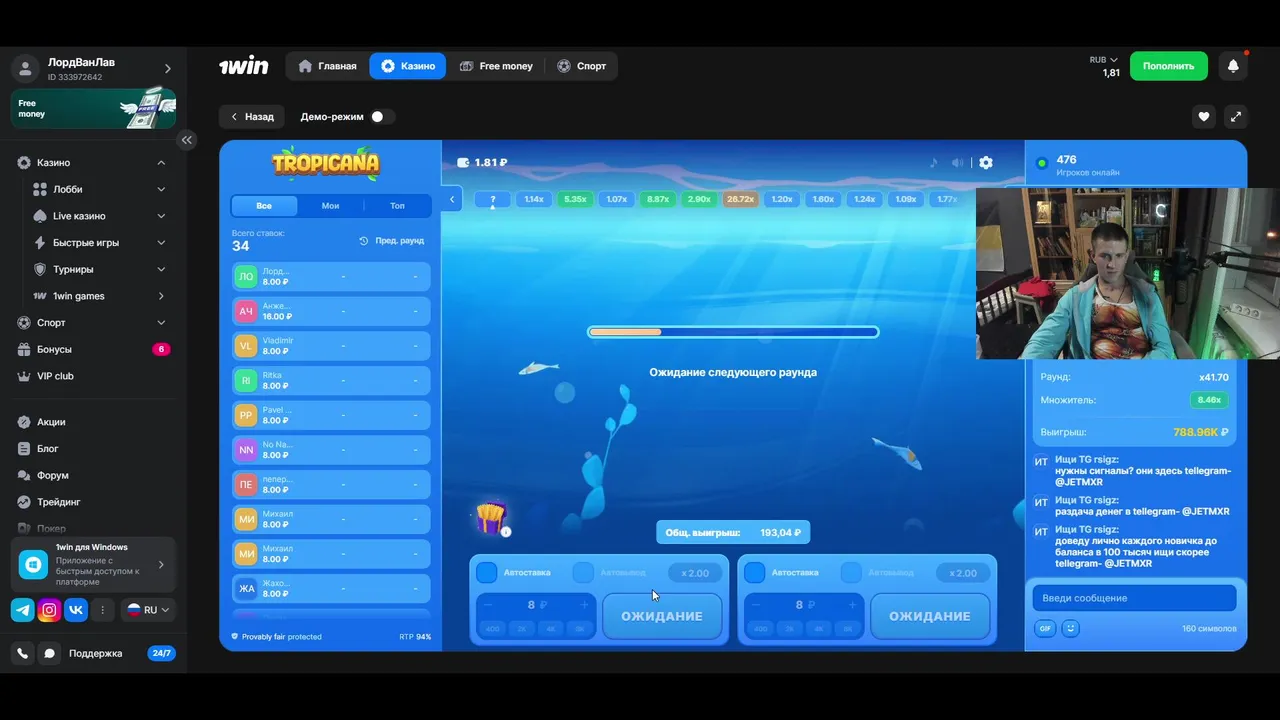Expand the Live casino submenu
This screenshot has width=1280, height=720.
[x=161, y=216]
